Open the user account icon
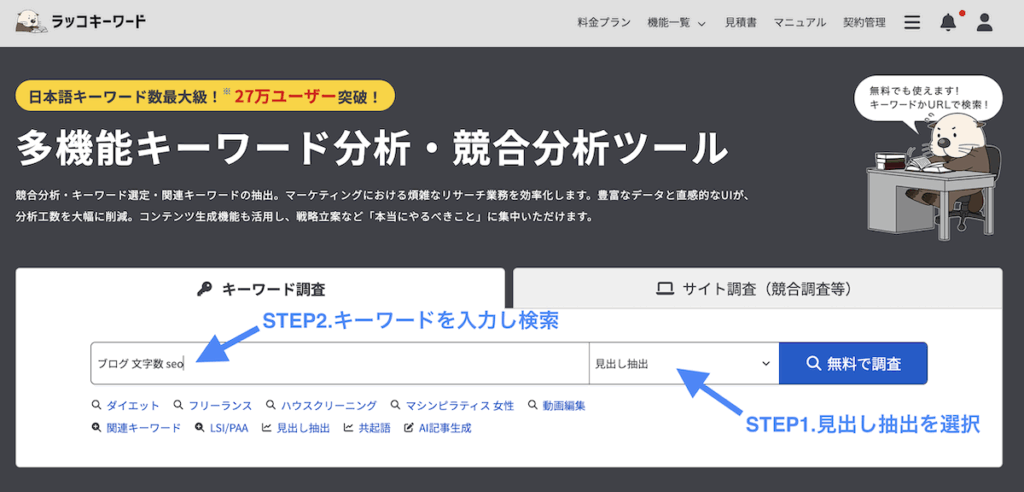 coord(984,23)
